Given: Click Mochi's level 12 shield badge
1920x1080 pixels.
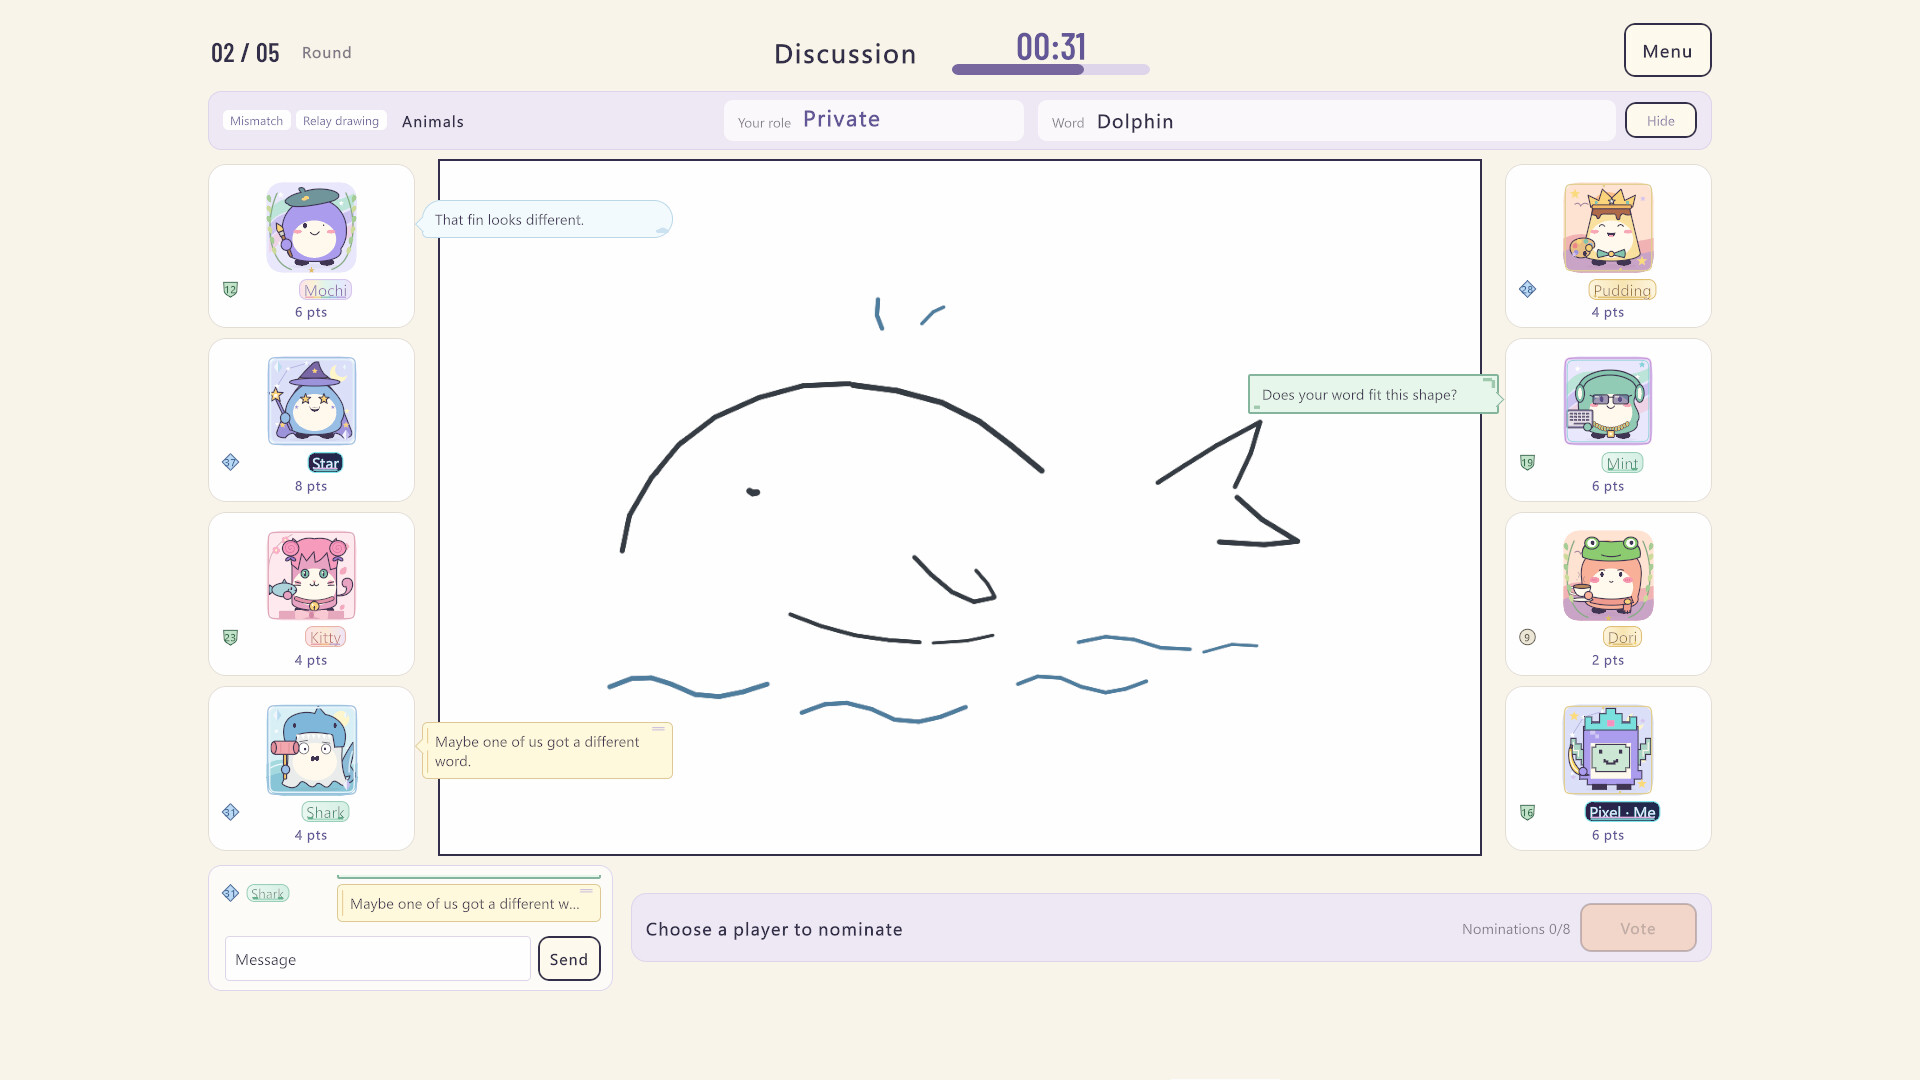Looking at the screenshot, I should coord(230,290).
